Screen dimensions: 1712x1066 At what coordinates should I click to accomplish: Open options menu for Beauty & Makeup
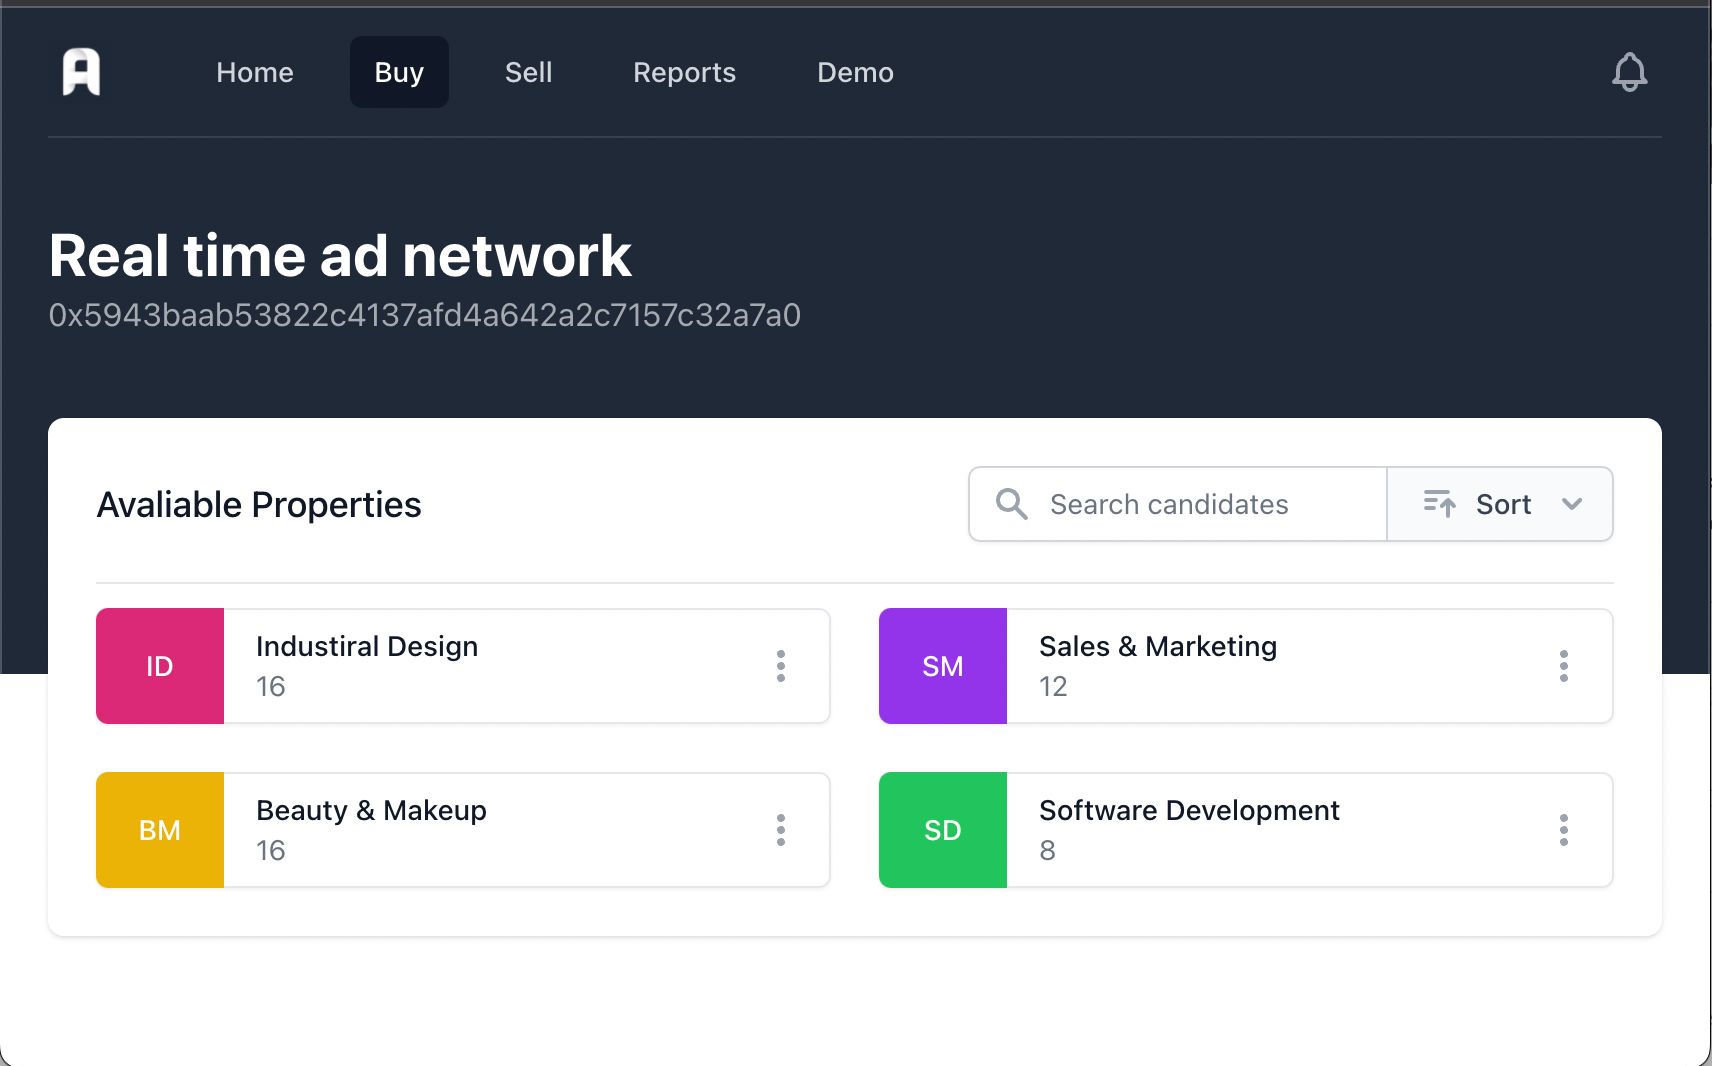coord(781,830)
